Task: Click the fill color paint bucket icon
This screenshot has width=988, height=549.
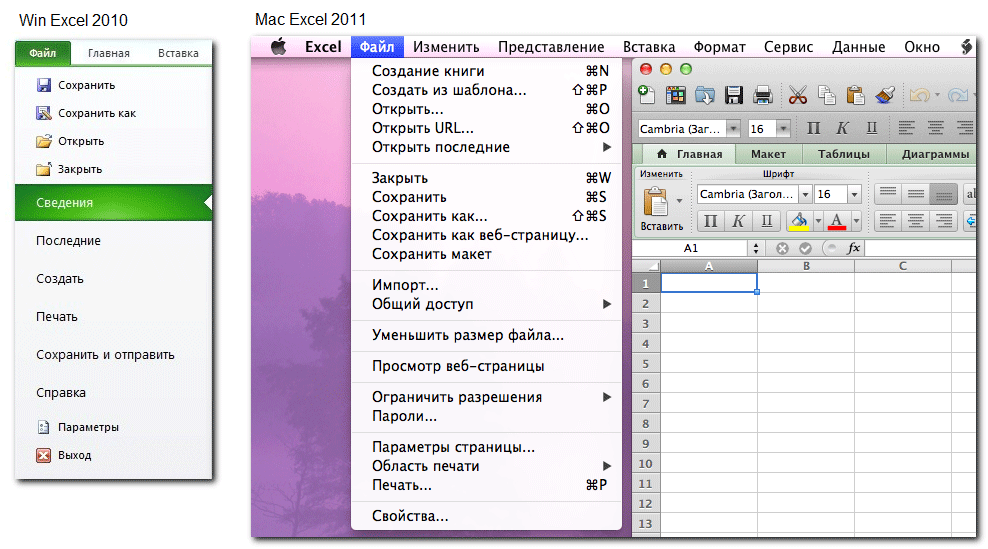Action: (x=799, y=221)
